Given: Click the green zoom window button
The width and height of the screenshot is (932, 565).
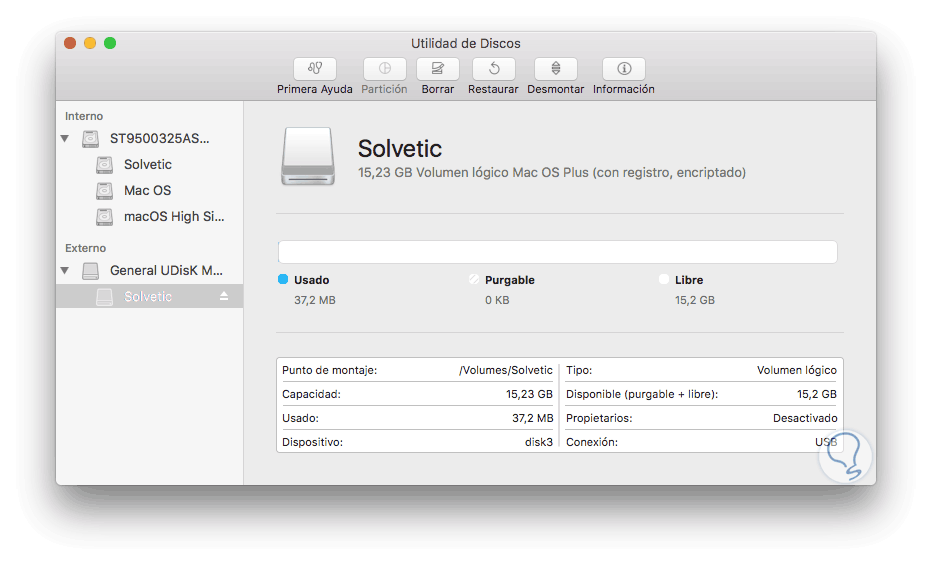Looking at the screenshot, I should 110,43.
